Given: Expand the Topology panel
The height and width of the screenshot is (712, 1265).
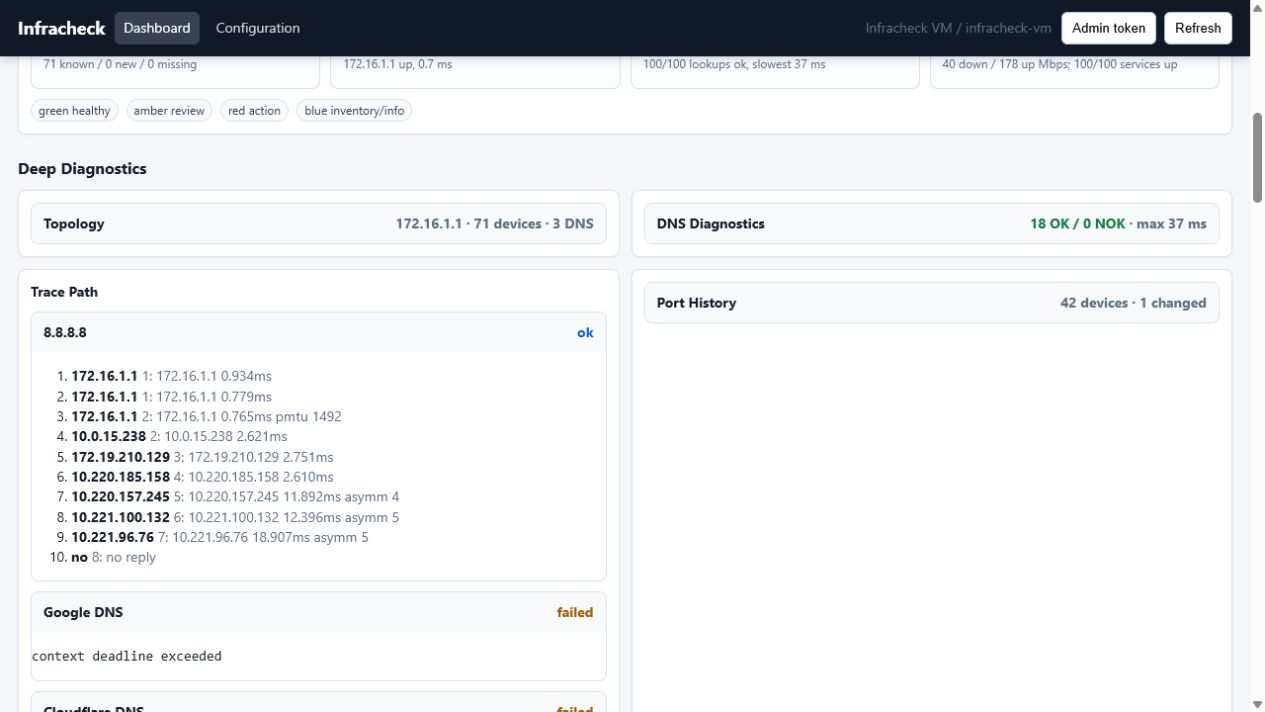Looking at the screenshot, I should pos(319,224).
